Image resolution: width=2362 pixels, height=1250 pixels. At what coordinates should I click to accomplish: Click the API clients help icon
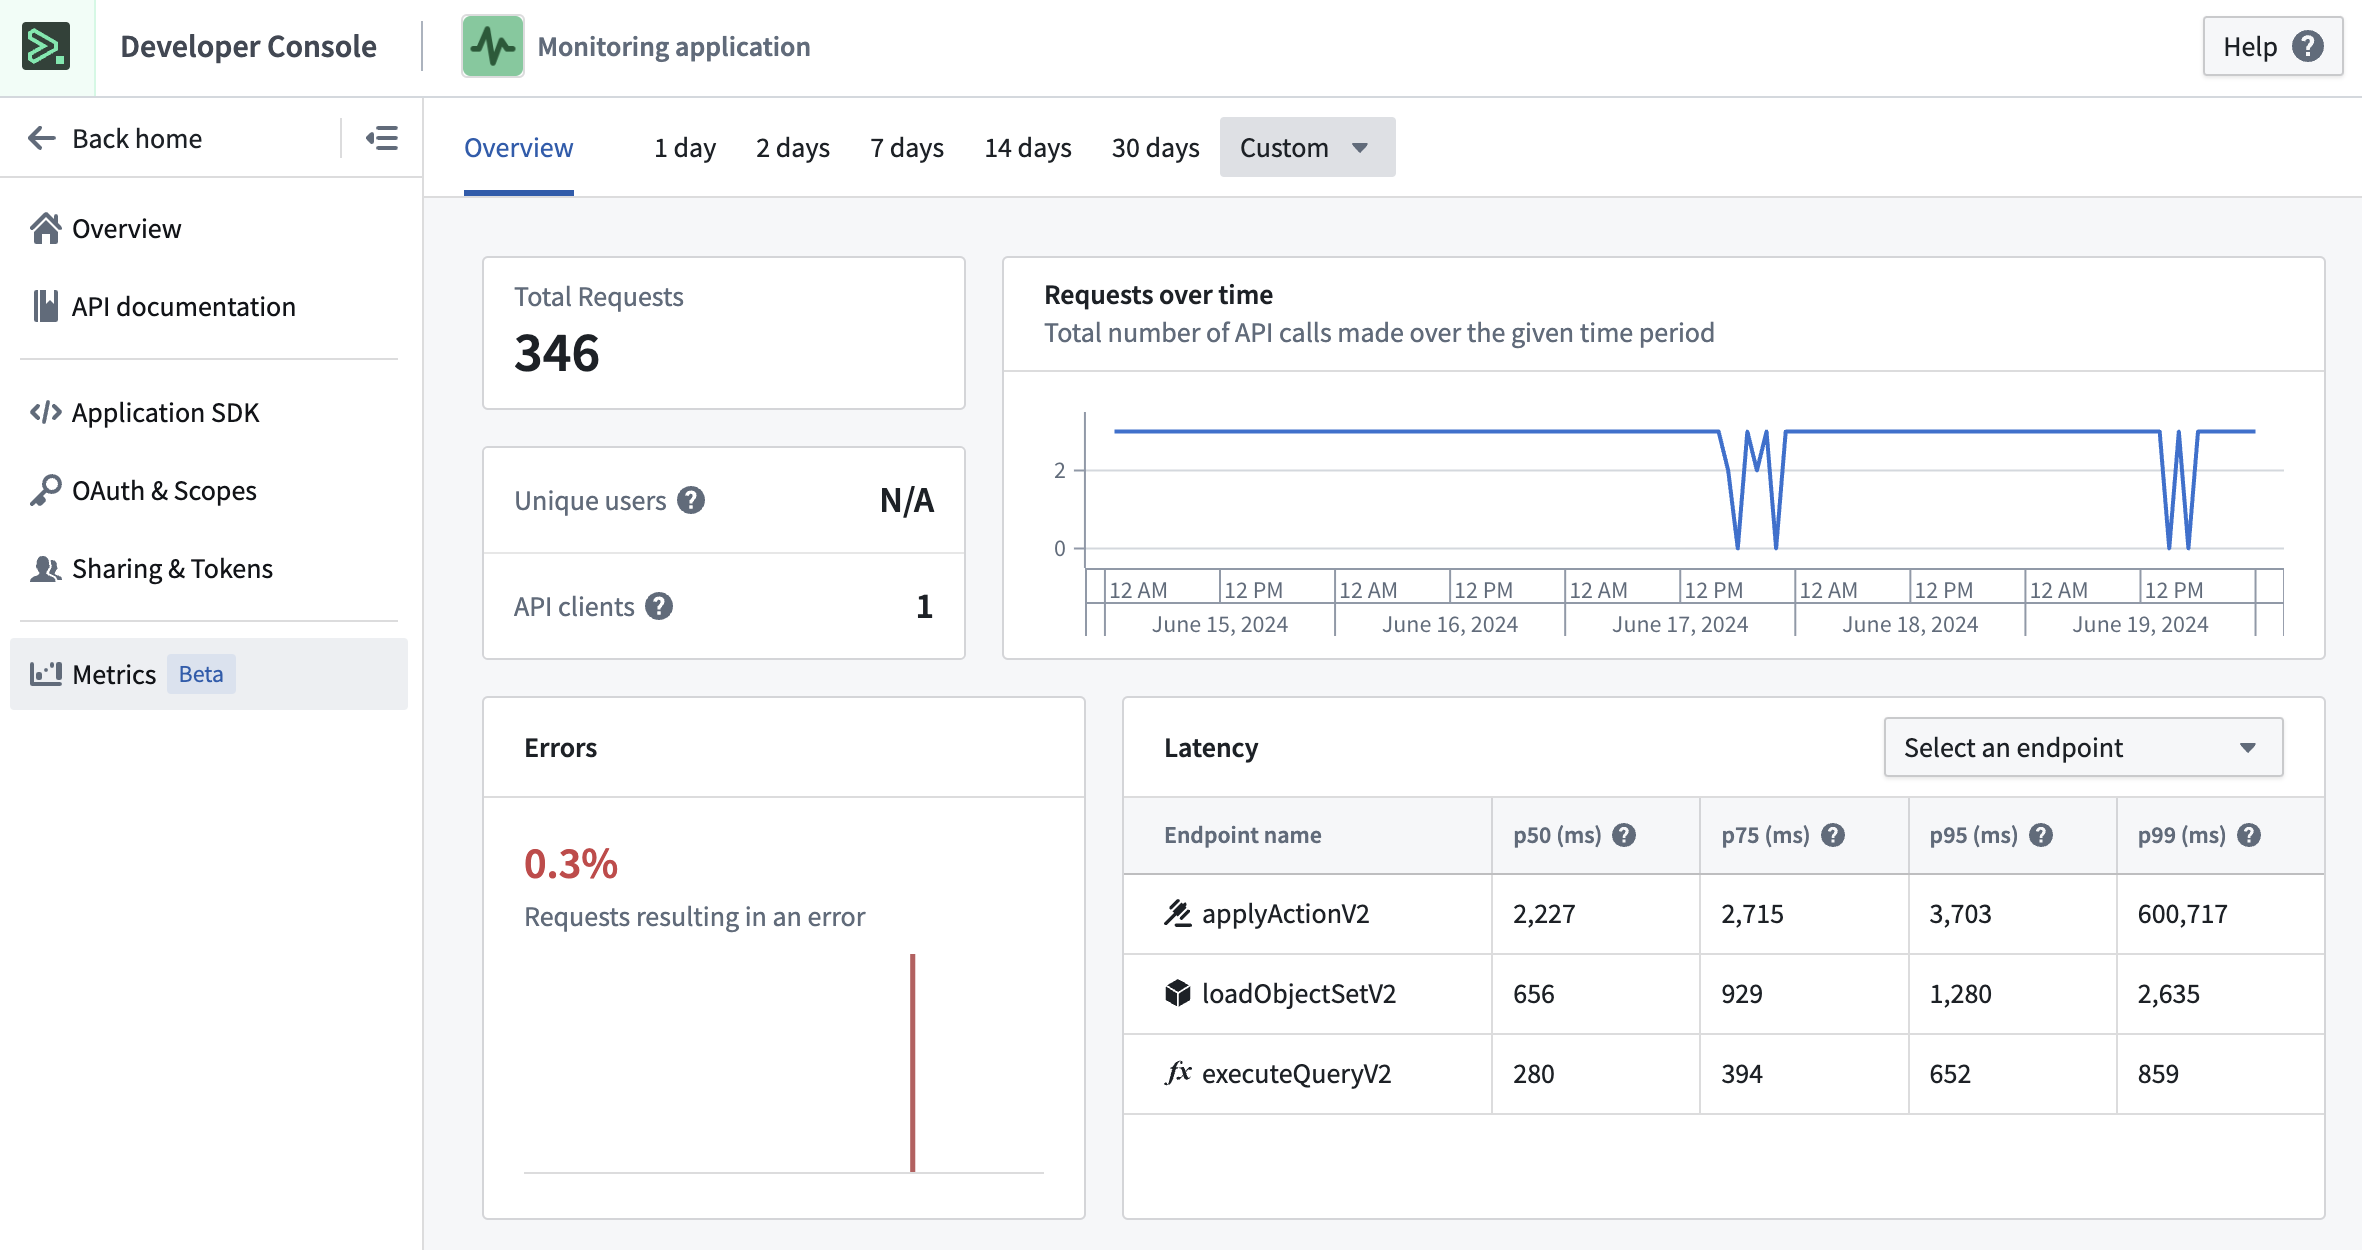click(x=659, y=605)
